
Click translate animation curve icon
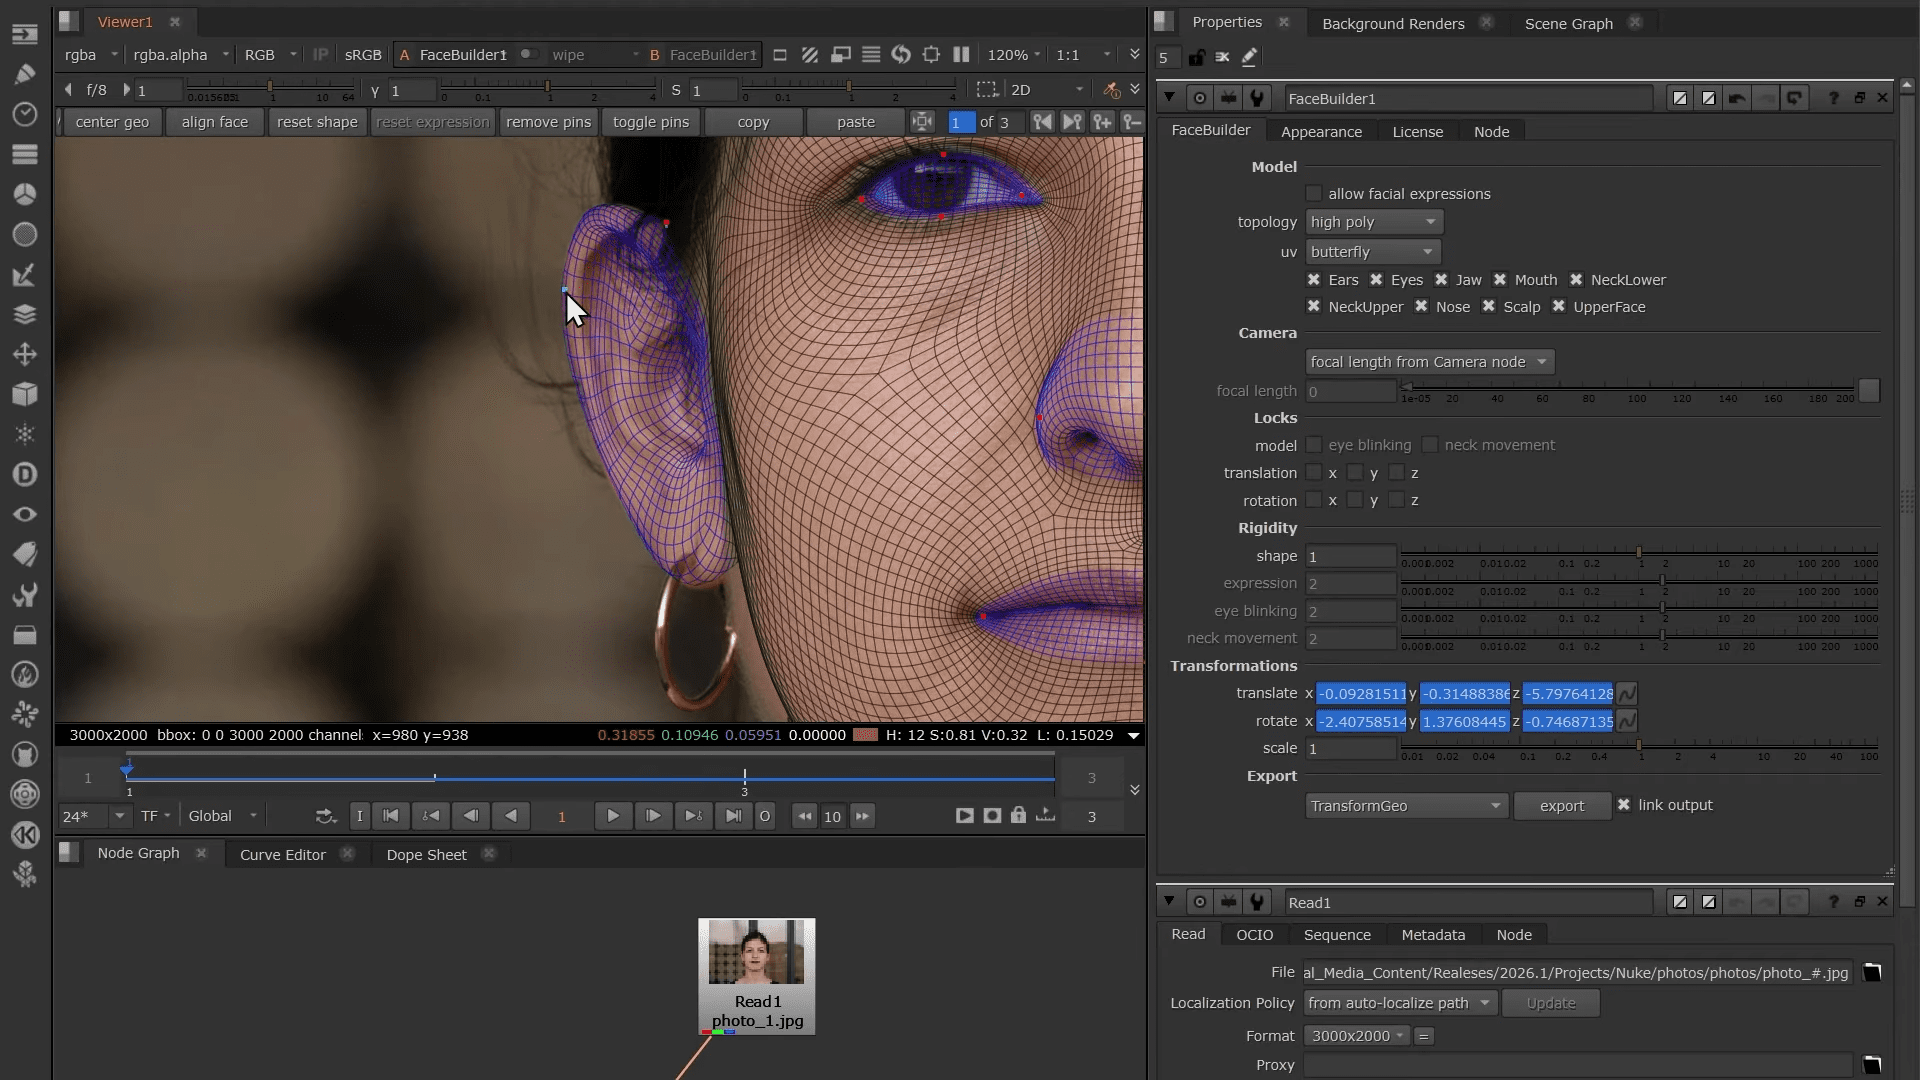1627,693
